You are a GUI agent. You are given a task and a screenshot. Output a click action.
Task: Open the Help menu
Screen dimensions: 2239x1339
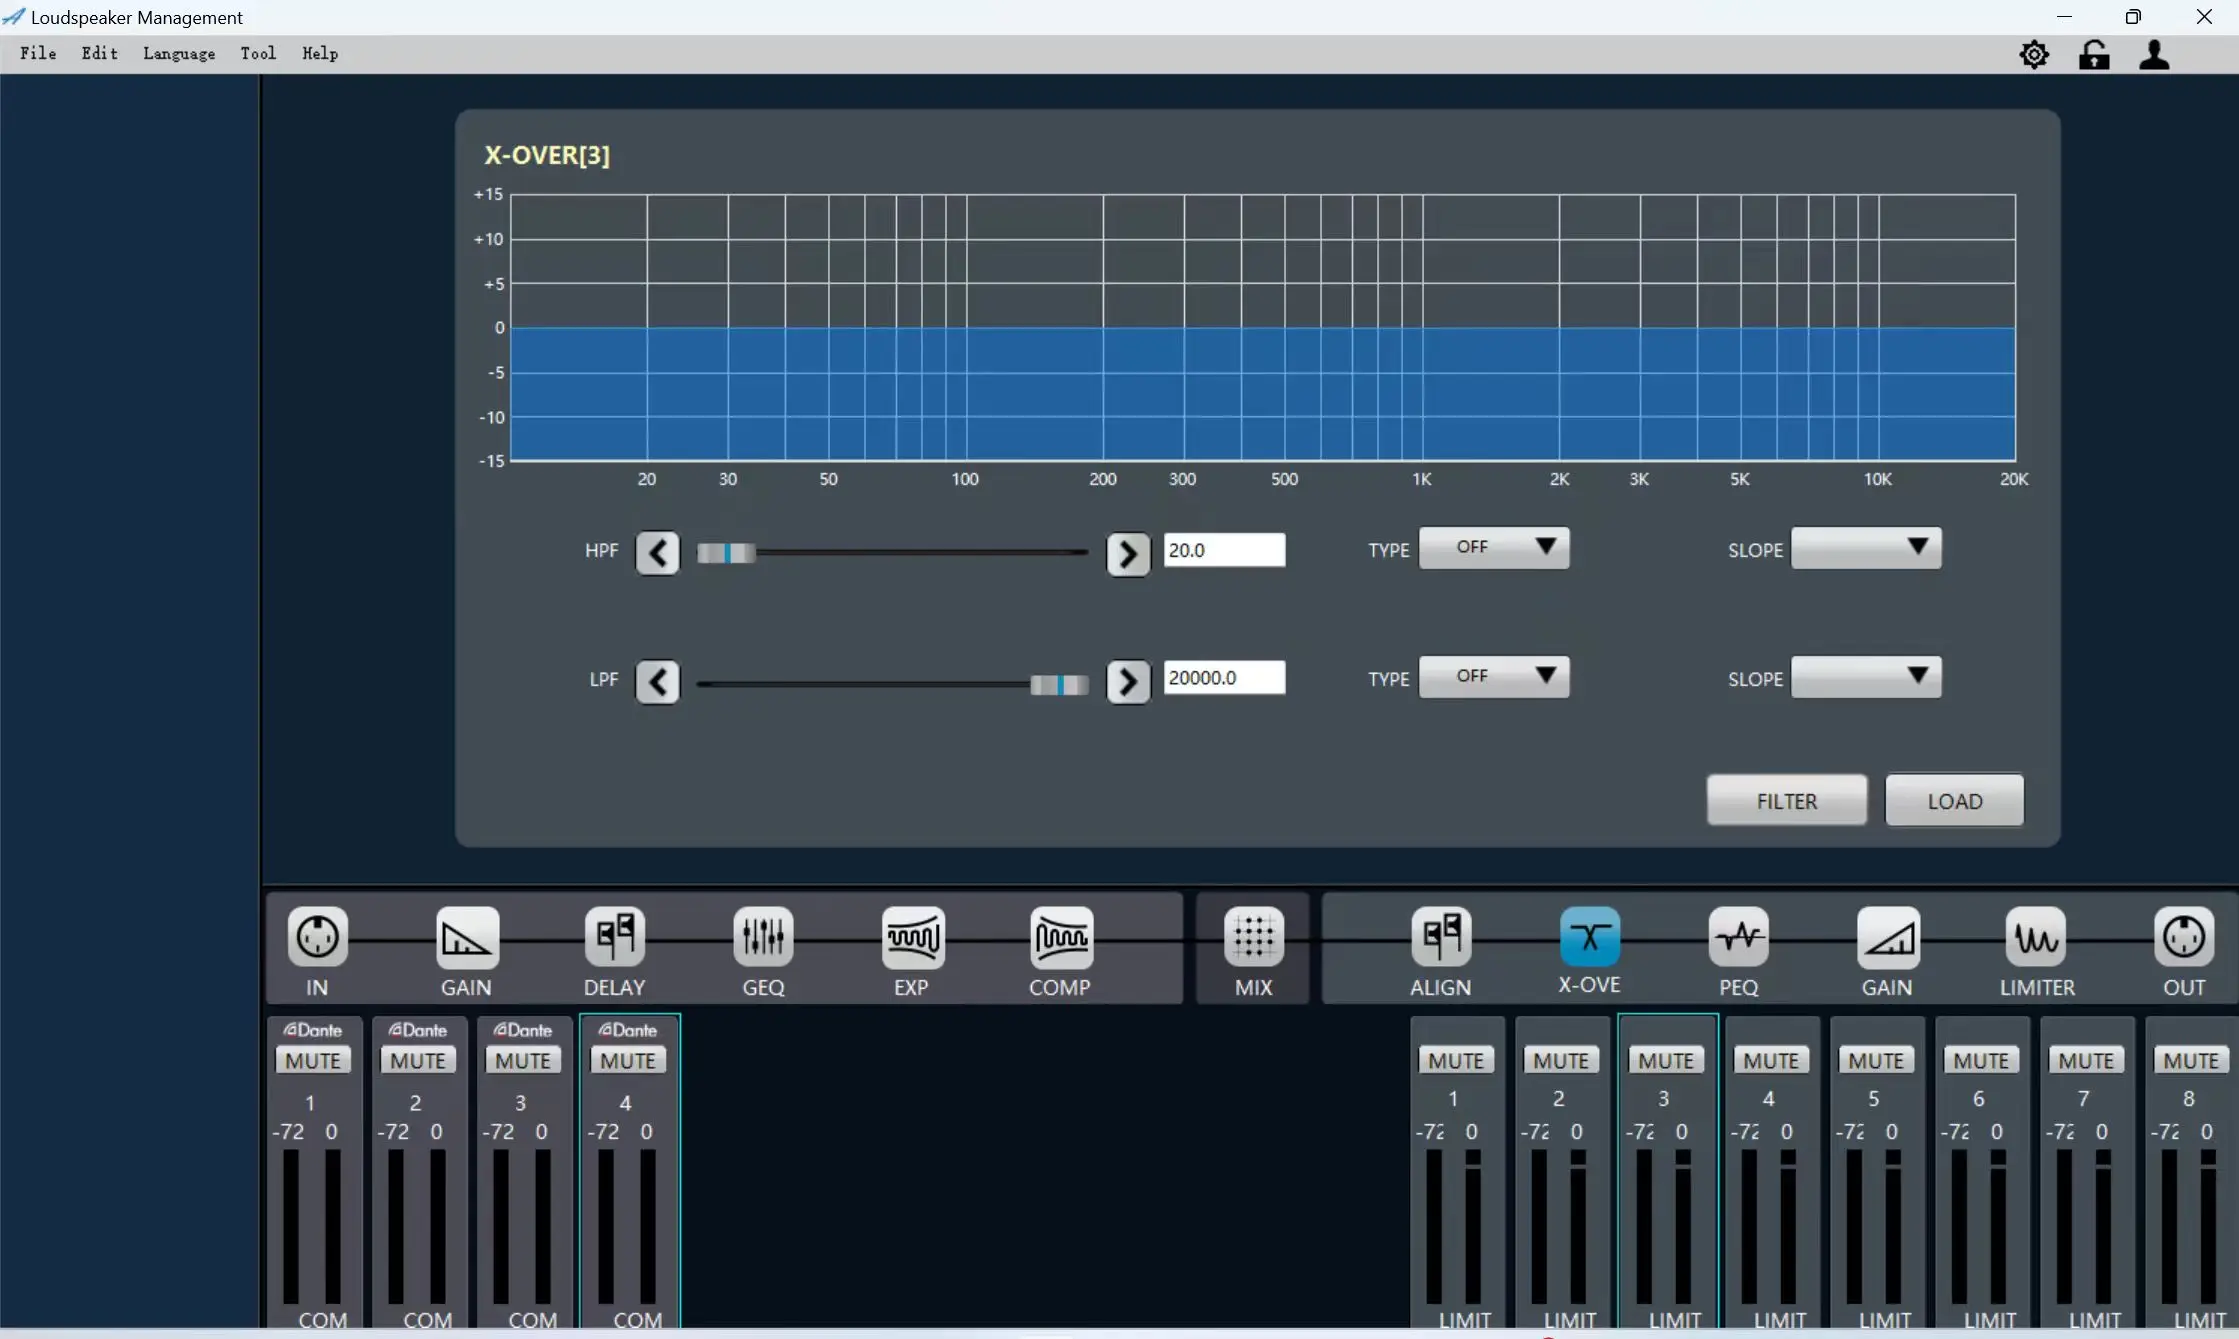320,54
